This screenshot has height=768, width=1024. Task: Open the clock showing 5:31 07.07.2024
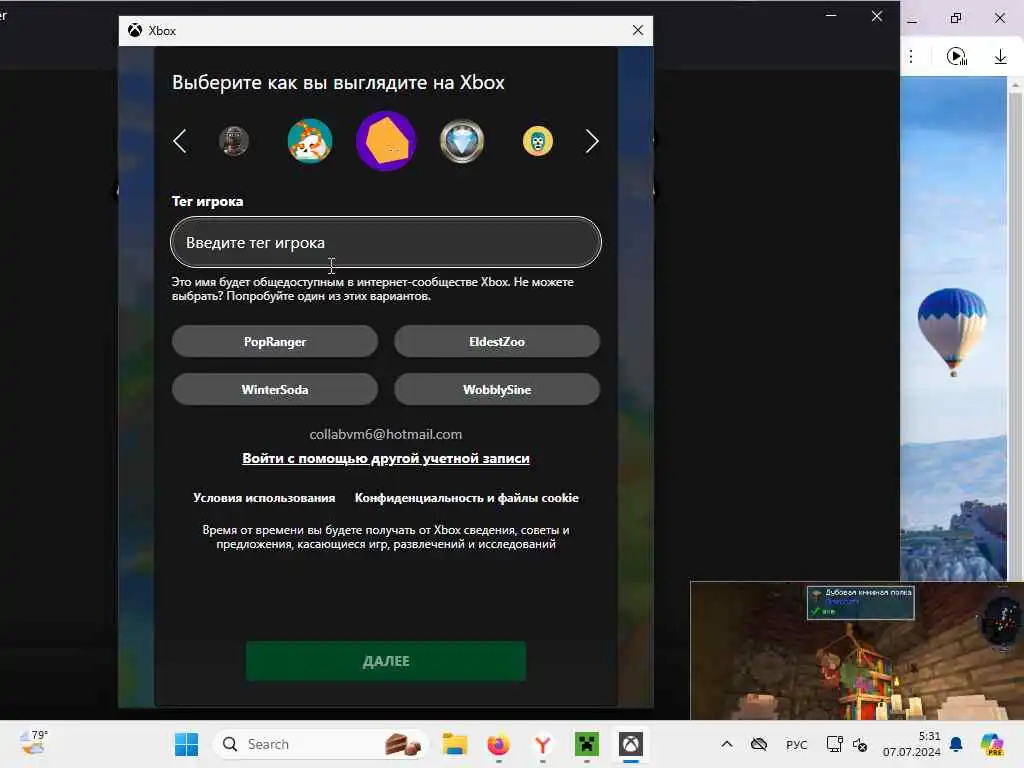coord(912,744)
